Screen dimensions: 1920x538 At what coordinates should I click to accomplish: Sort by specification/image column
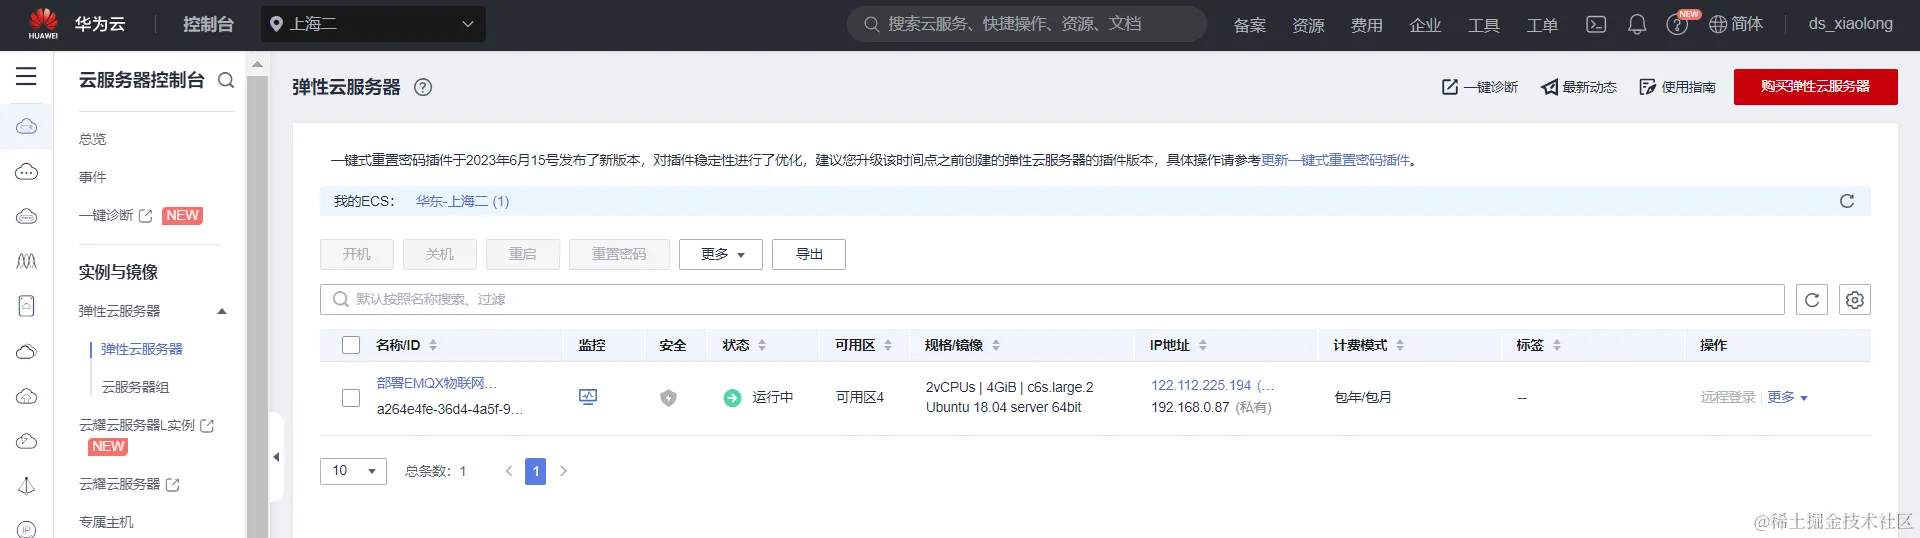[x=996, y=345]
